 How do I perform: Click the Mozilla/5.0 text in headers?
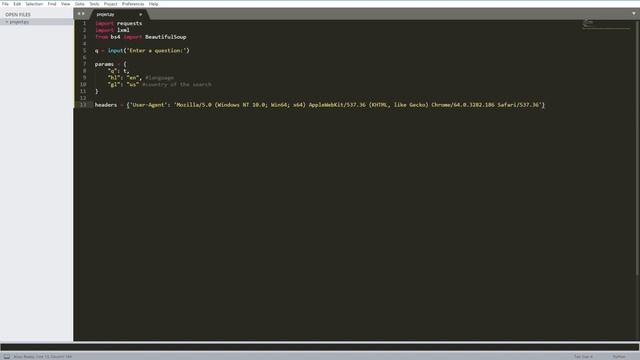coord(194,105)
